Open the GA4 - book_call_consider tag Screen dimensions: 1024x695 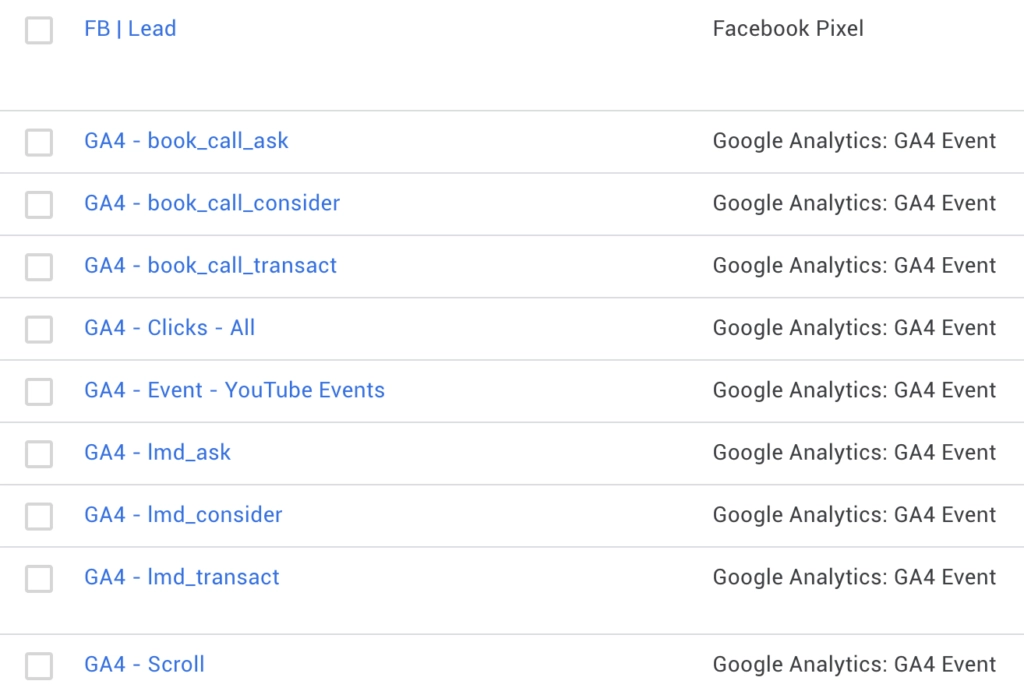(211, 203)
